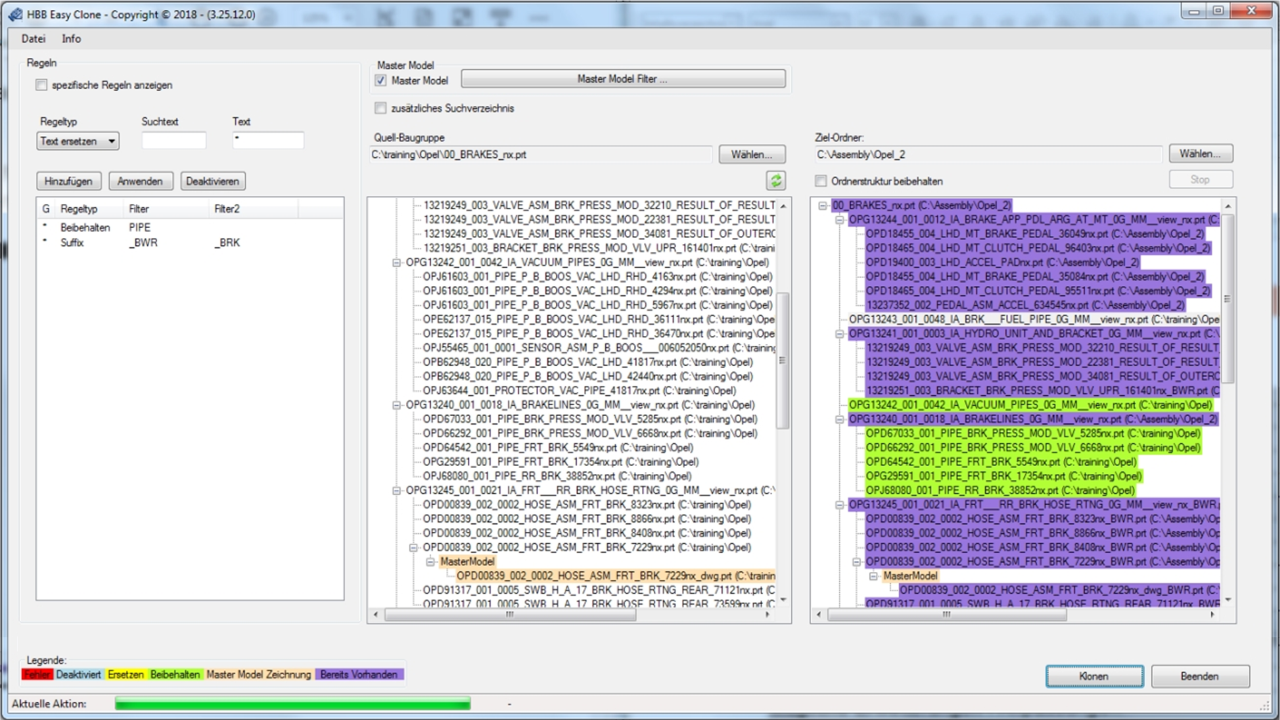
Task: Select OPG13243 FUEL_PIPE node in target tree
Action: coord(1034,319)
